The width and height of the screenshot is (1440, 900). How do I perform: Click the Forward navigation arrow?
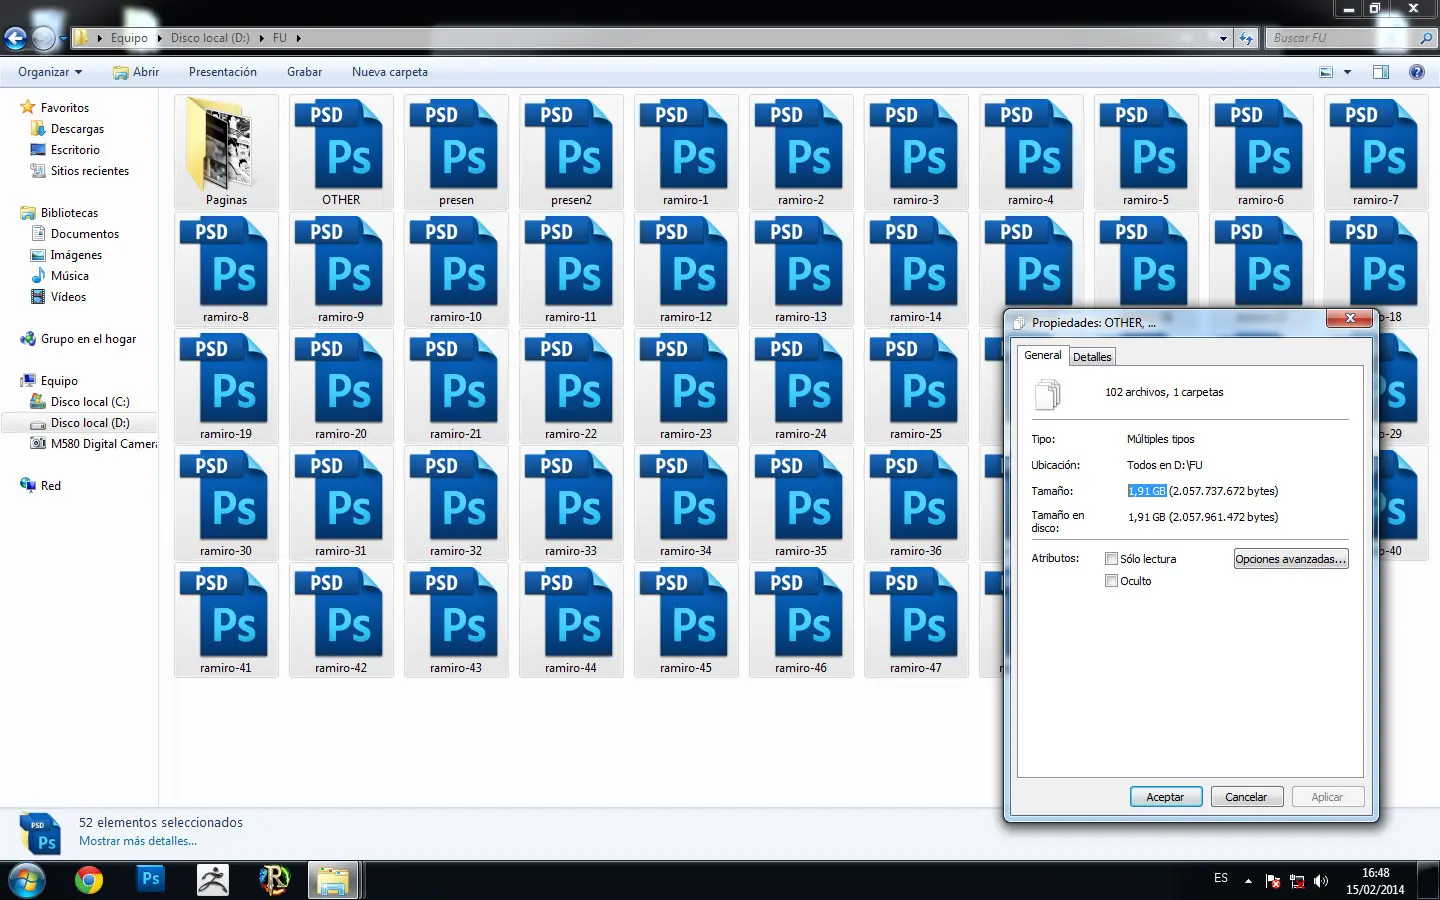[x=43, y=38]
